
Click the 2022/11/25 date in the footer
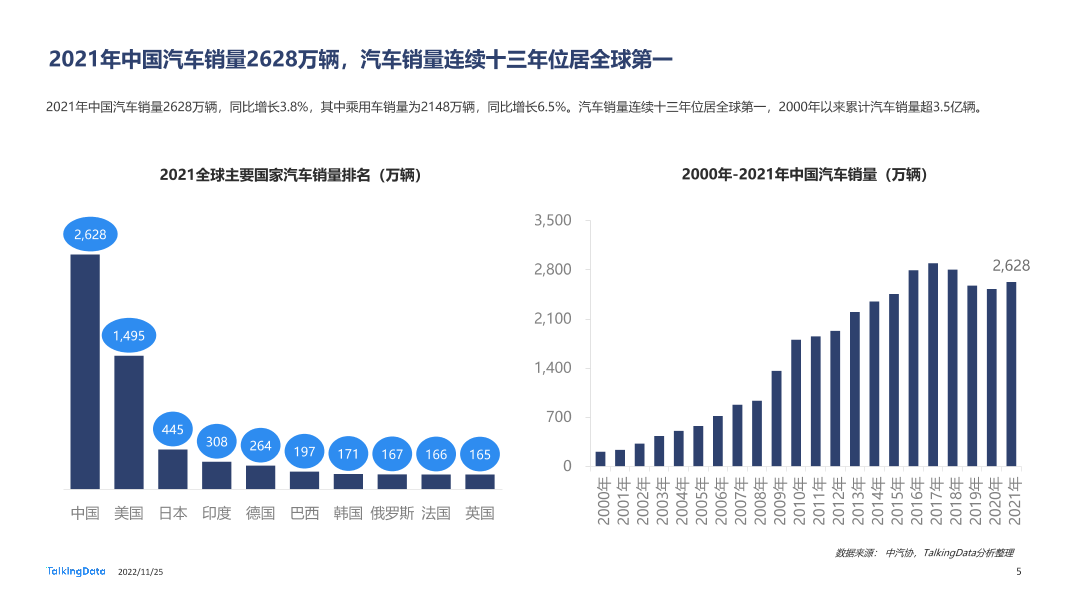[x=140, y=572]
